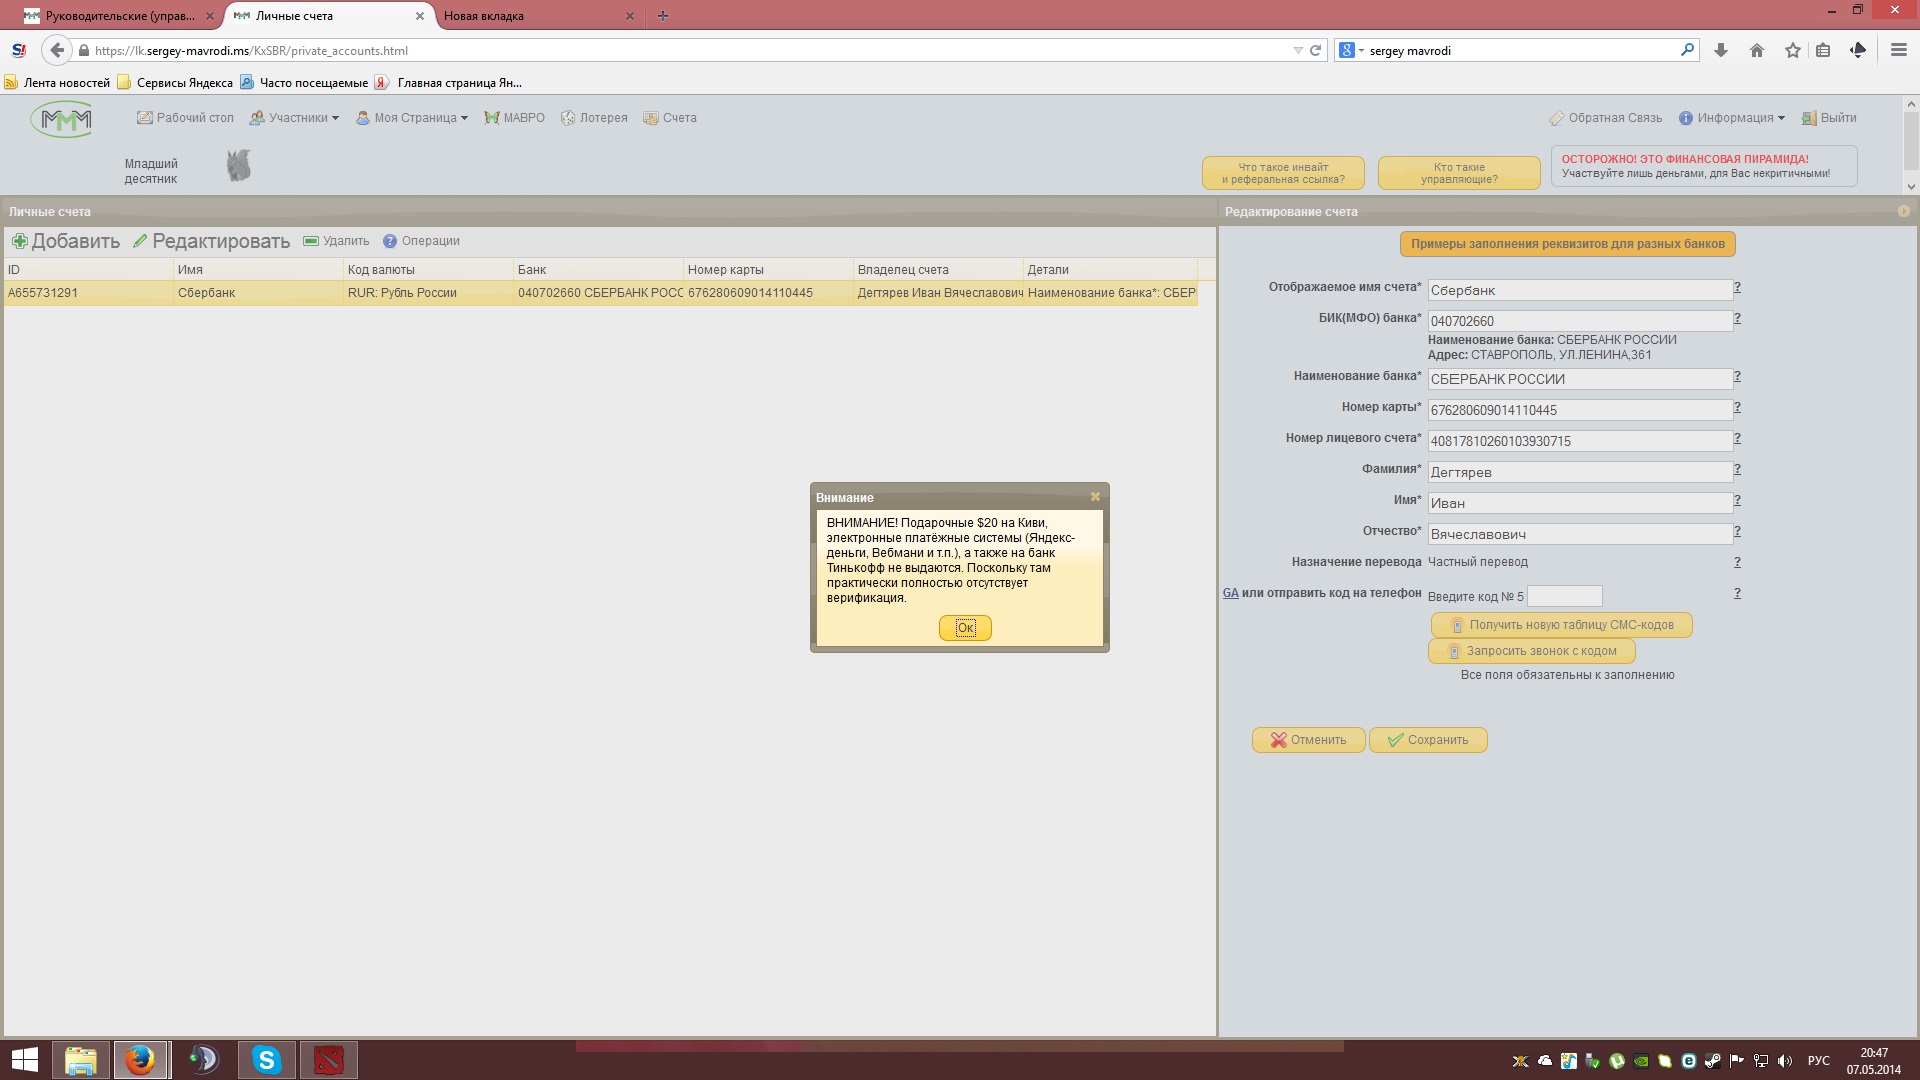Bookmark page with the star icon
1920x1080 pixels.
[x=1792, y=50]
